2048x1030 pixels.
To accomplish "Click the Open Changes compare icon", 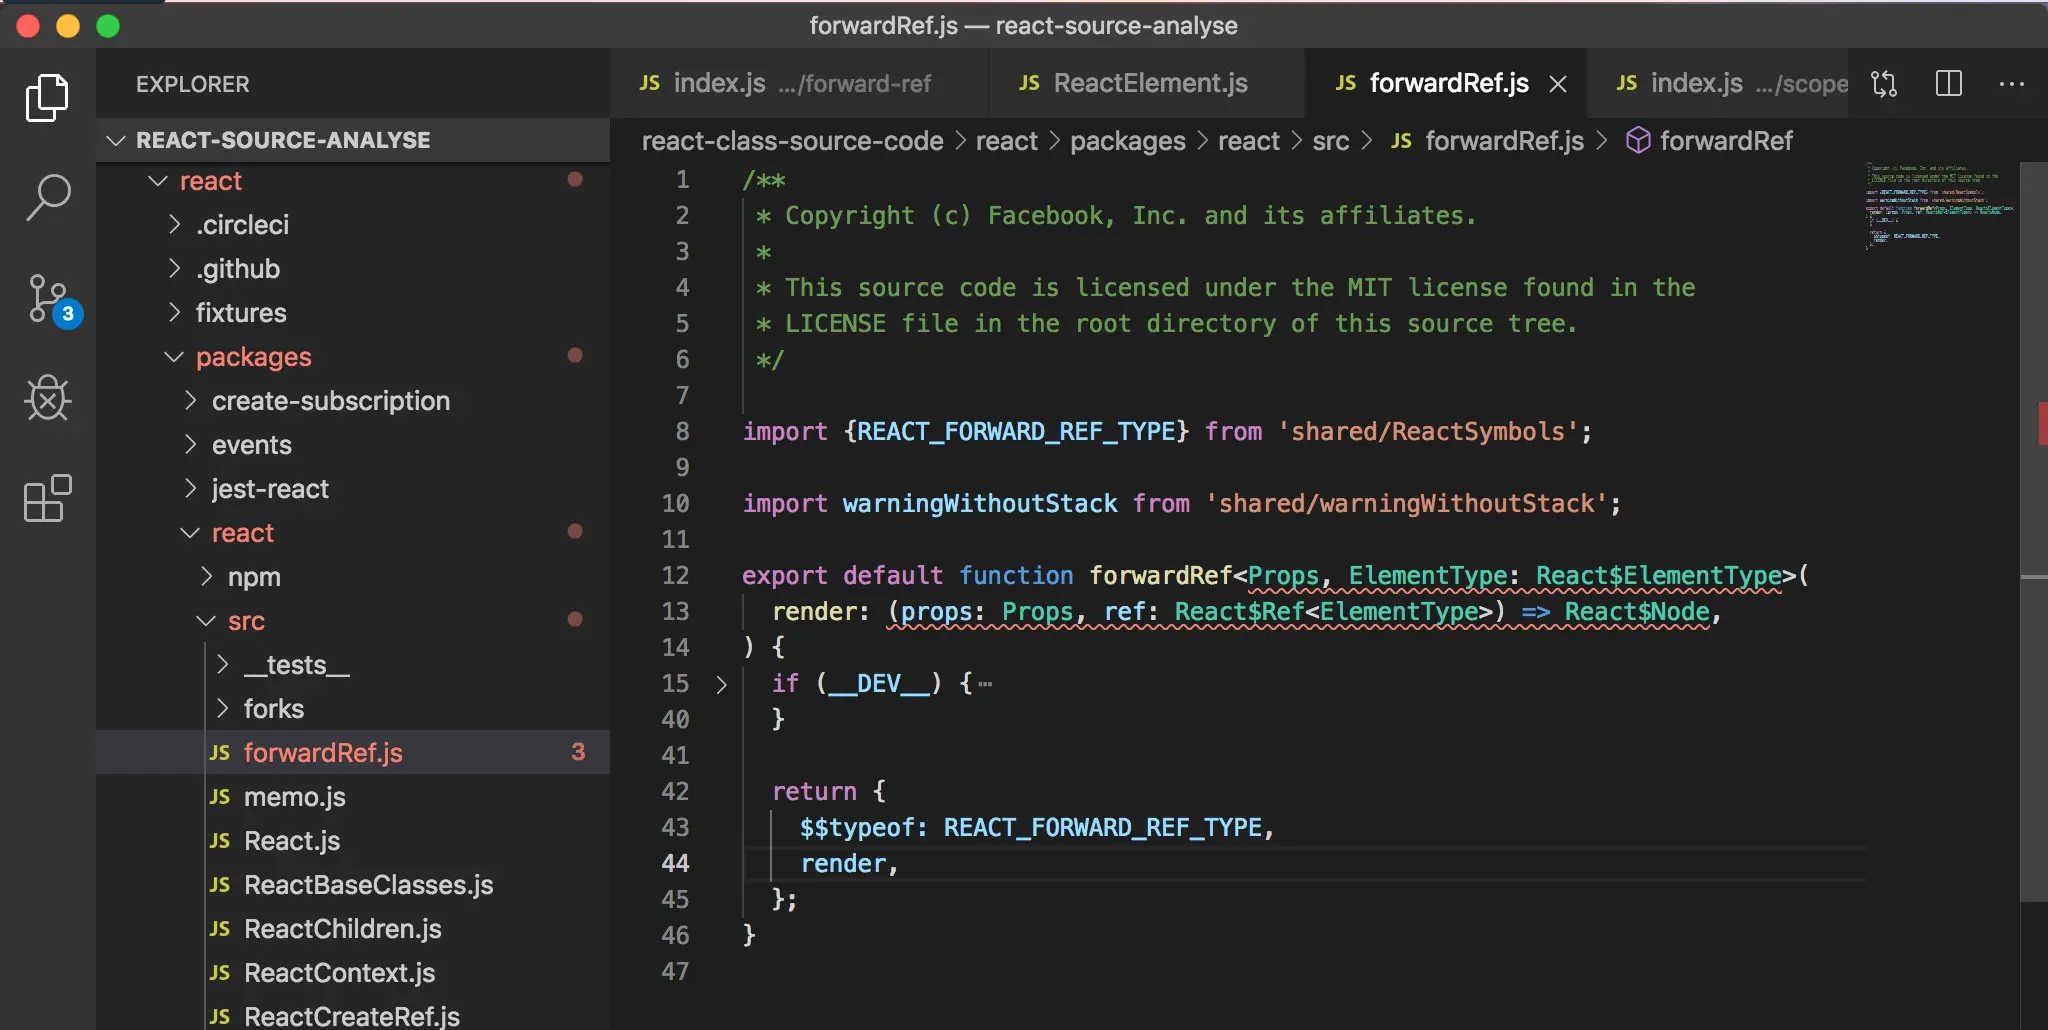I will click(x=1884, y=84).
